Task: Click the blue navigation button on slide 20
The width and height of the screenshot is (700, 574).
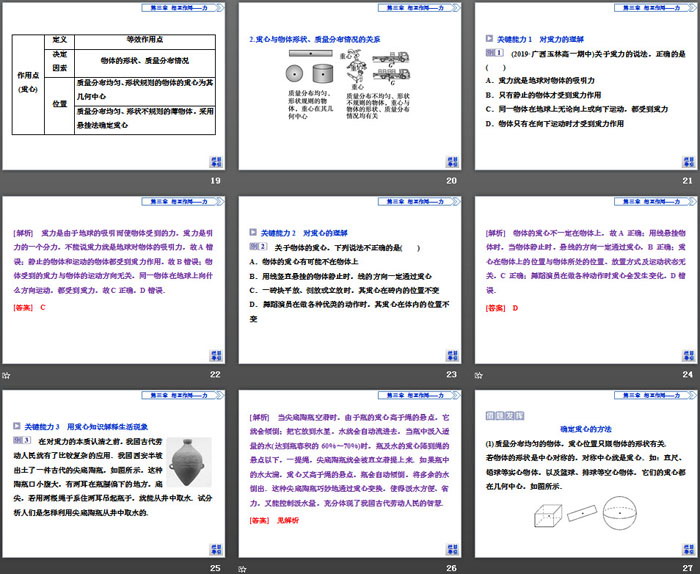Action: (451, 162)
